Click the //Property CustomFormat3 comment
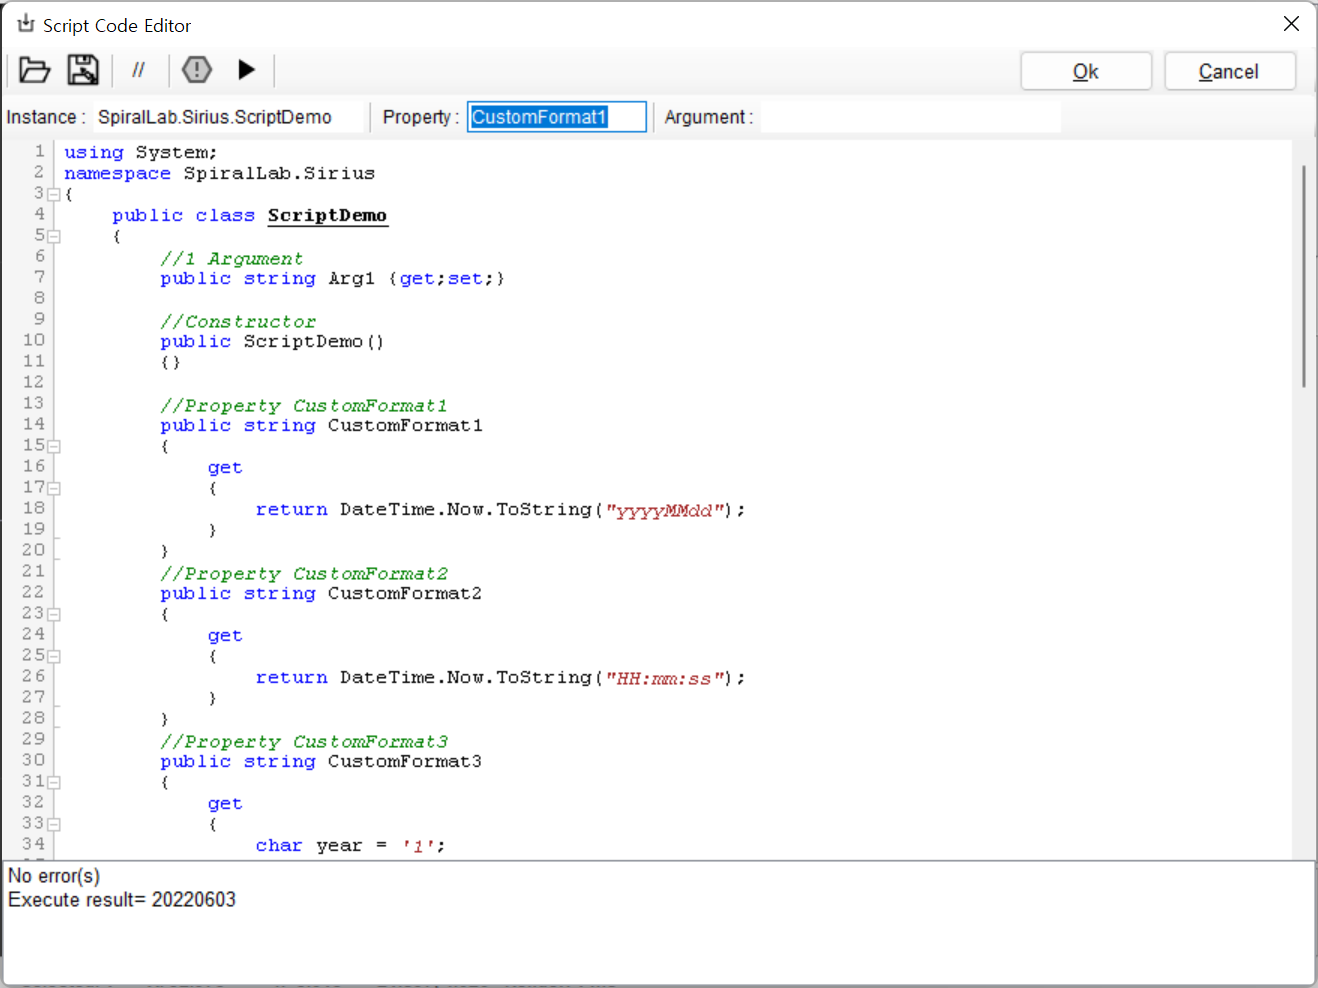Screen dimensions: 1318x988 [304, 741]
